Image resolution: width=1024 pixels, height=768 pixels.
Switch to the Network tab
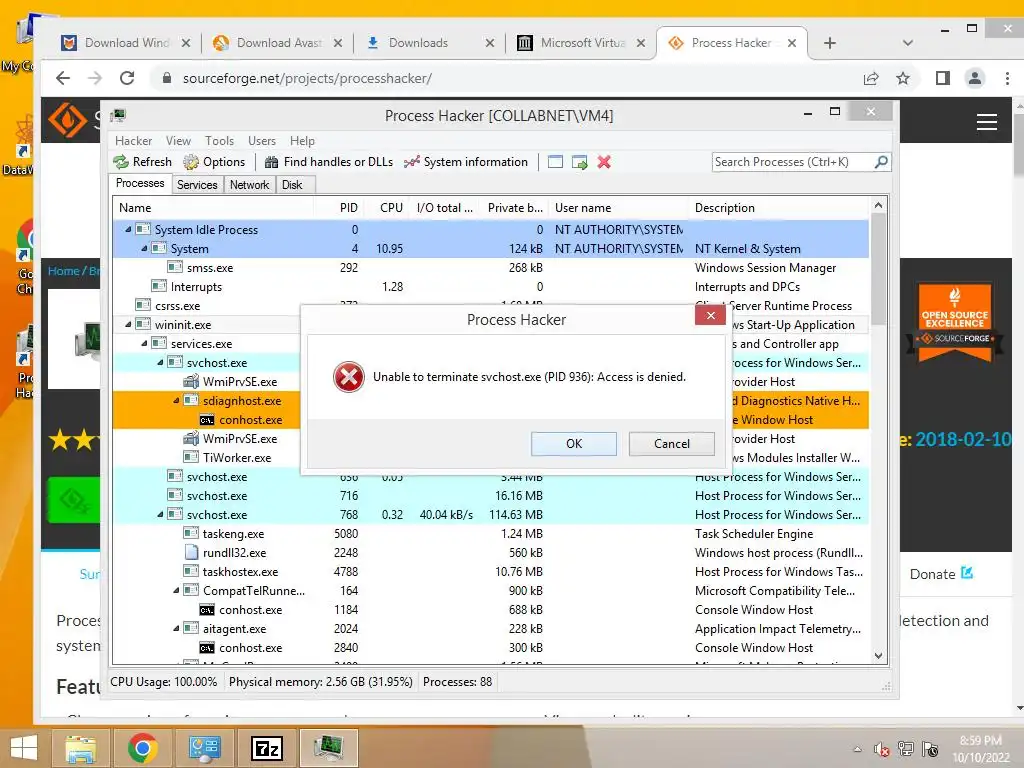(249, 185)
